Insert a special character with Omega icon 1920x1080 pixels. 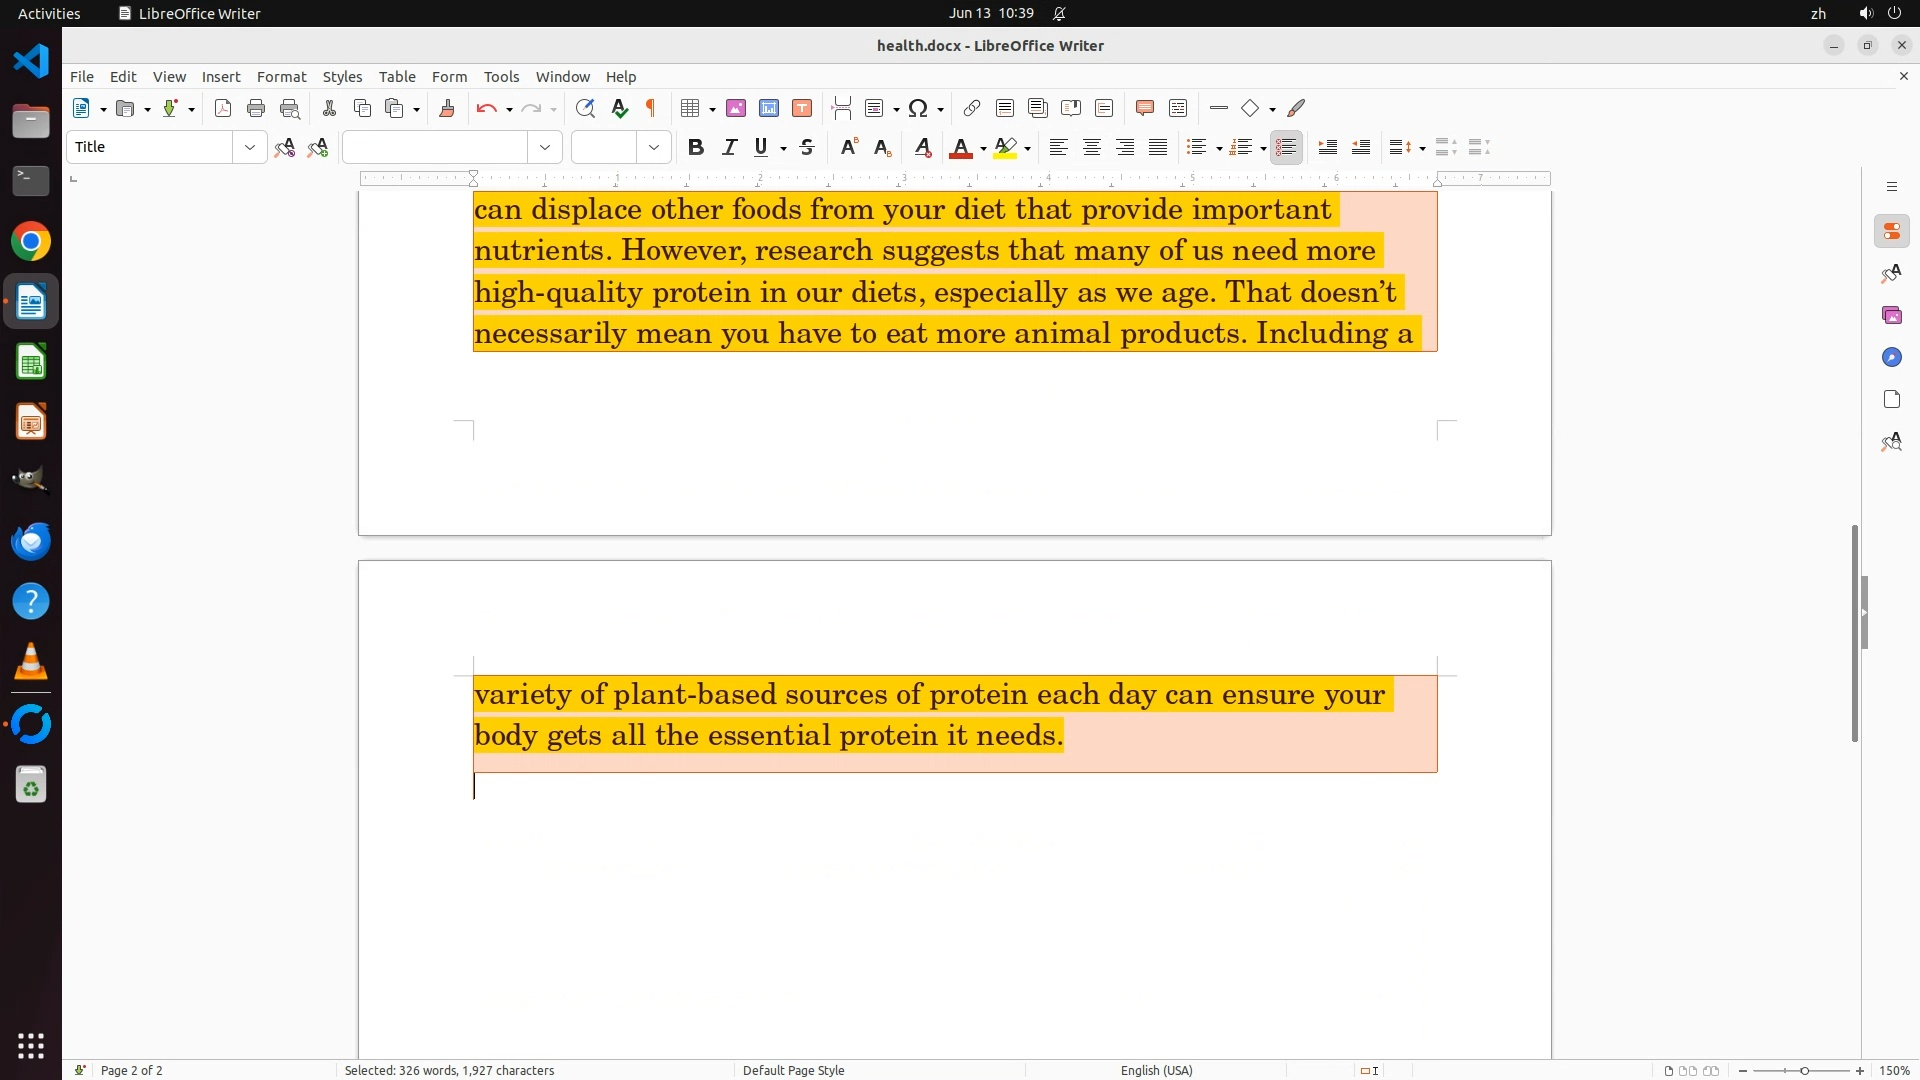(918, 109)
